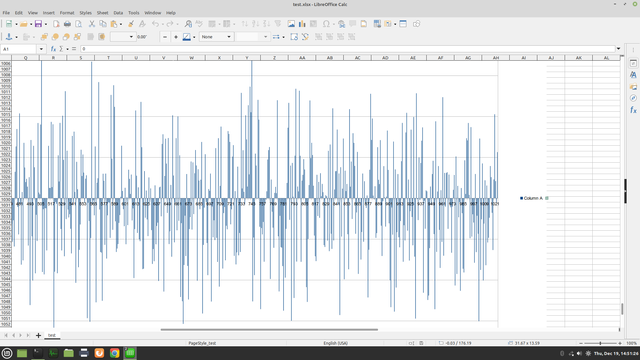Open the Sum function dropdown arrow
The image size is (640, 360).
click(x=67, y=49)
